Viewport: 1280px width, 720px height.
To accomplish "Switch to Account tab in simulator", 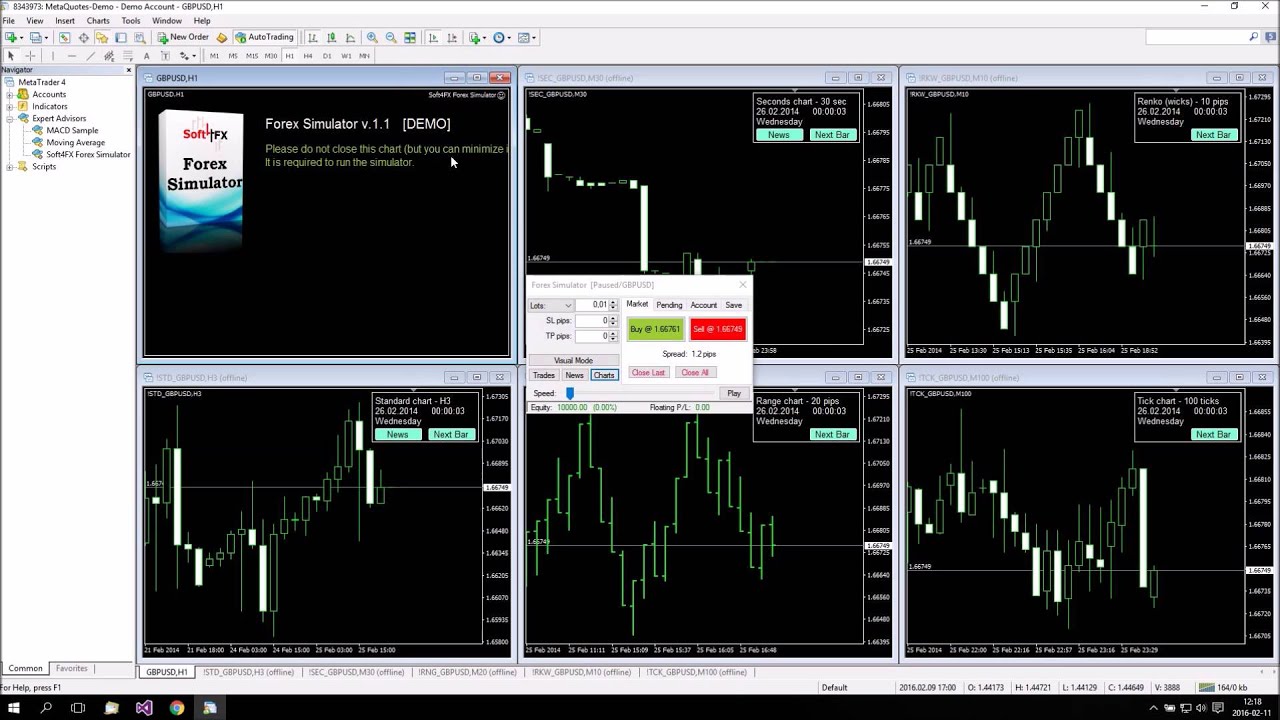I will (703, 305).
